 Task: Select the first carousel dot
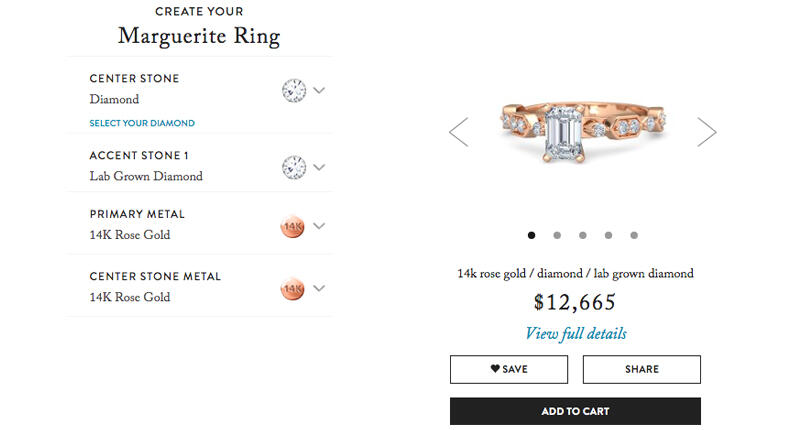[531, 236]
